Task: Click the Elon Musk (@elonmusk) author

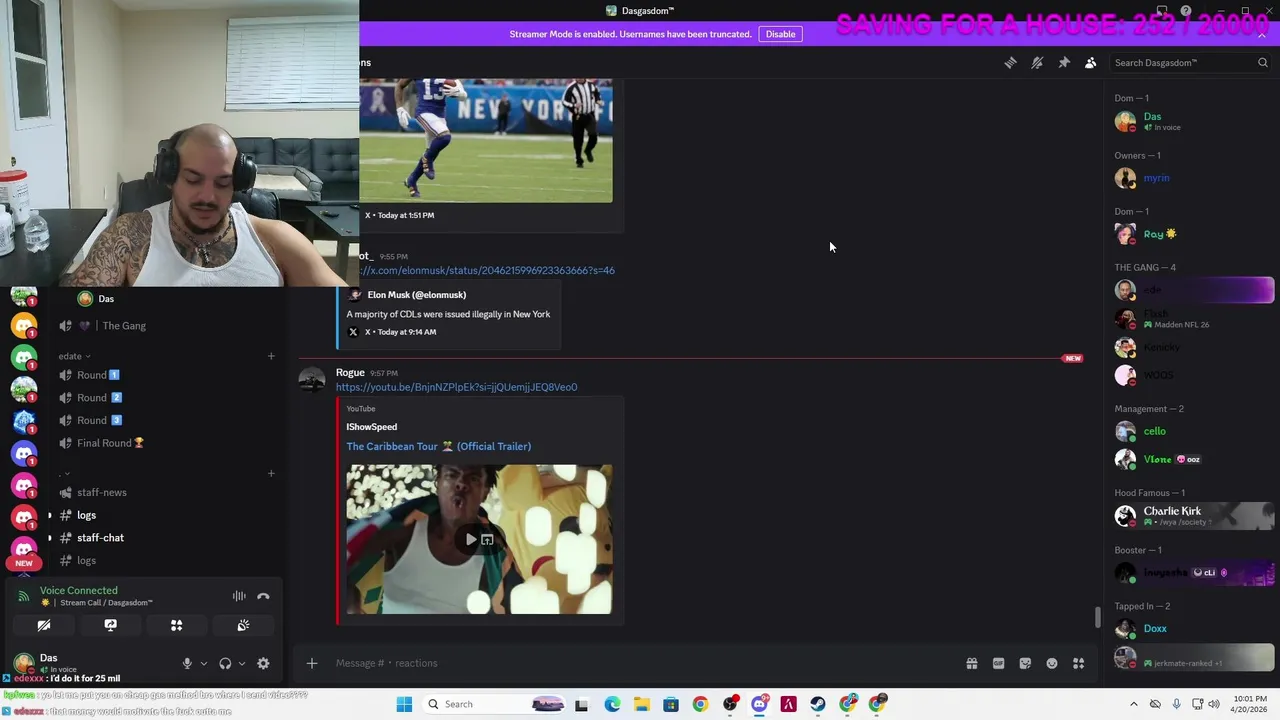Action: click(416, 295)
